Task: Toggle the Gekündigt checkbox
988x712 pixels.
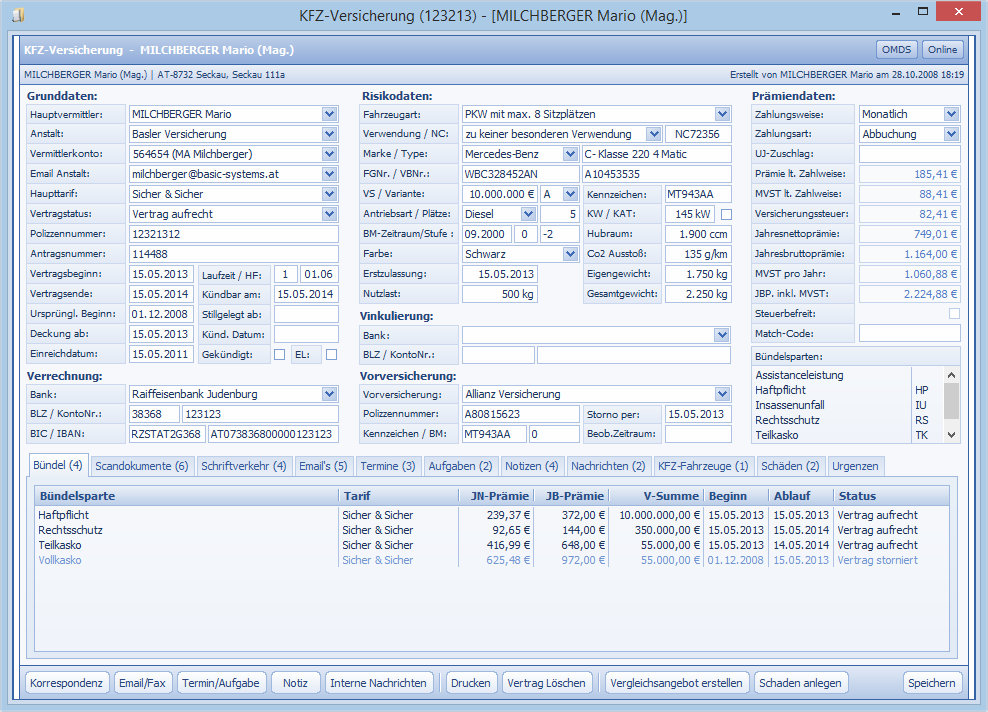Action: (279, 355)
